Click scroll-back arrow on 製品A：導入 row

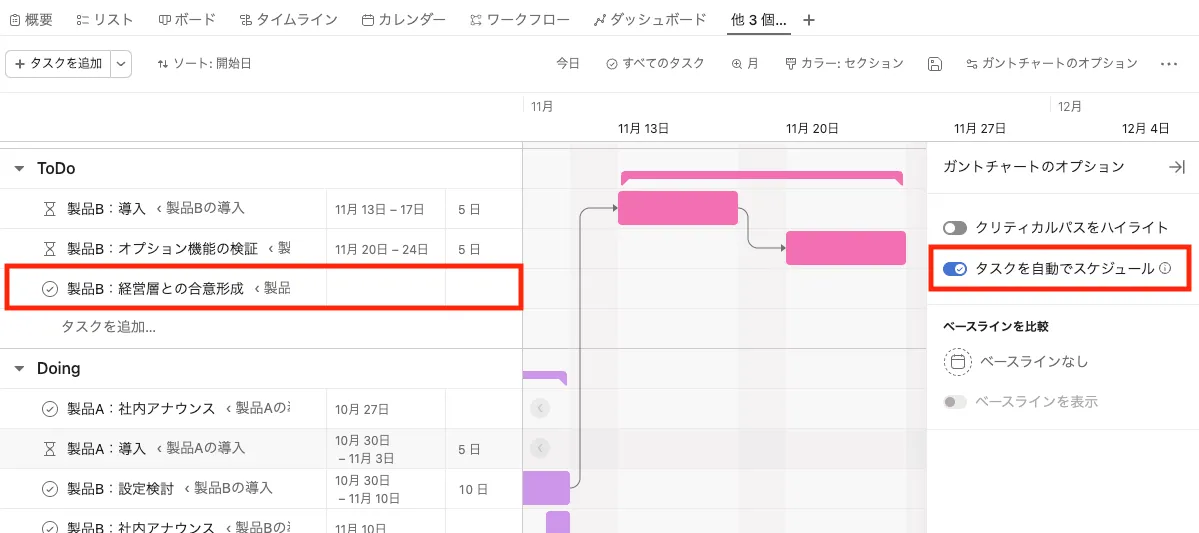coord(540,448)
